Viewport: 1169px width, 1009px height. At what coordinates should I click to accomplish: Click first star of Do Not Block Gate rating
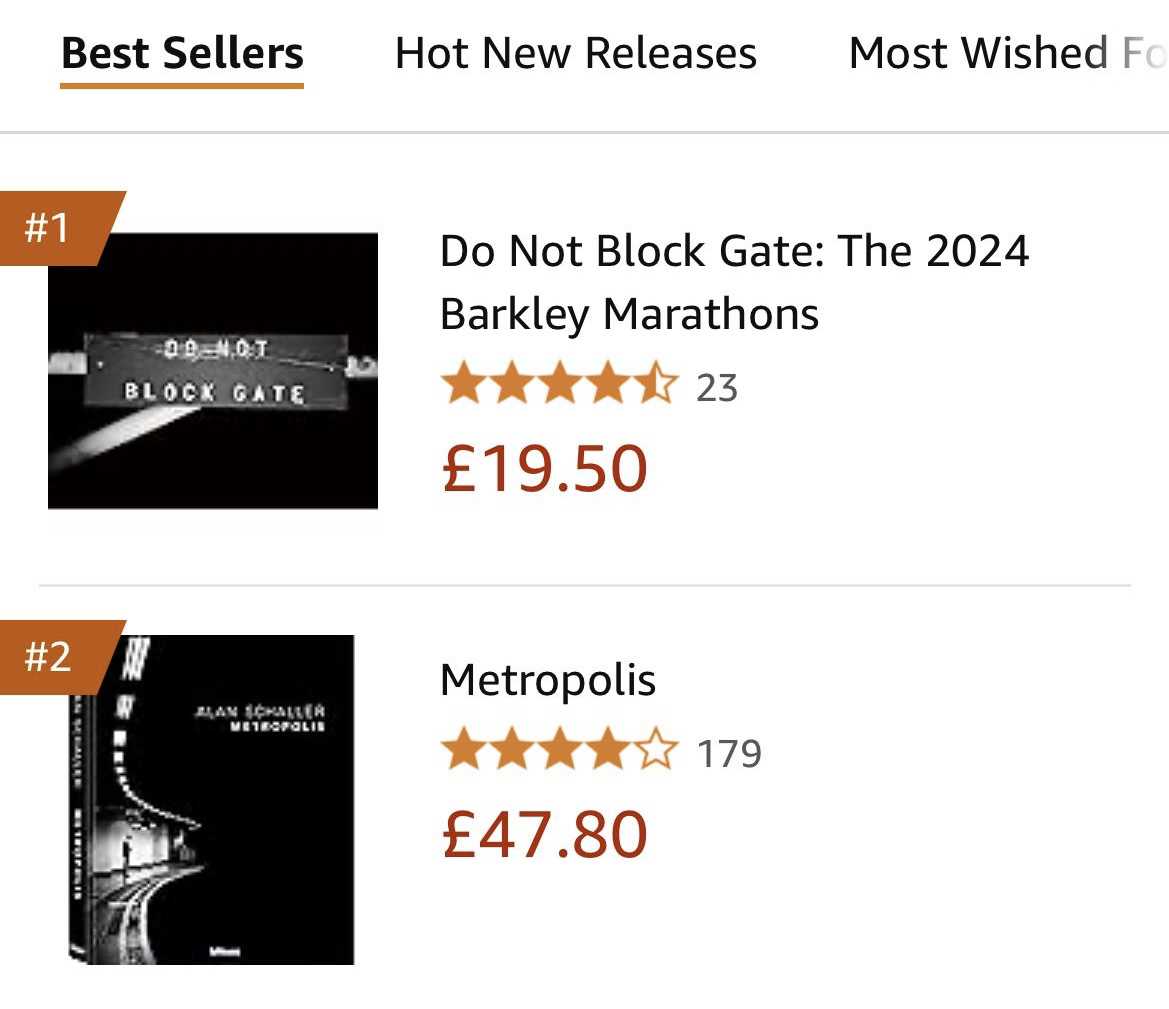pos(463,386)
